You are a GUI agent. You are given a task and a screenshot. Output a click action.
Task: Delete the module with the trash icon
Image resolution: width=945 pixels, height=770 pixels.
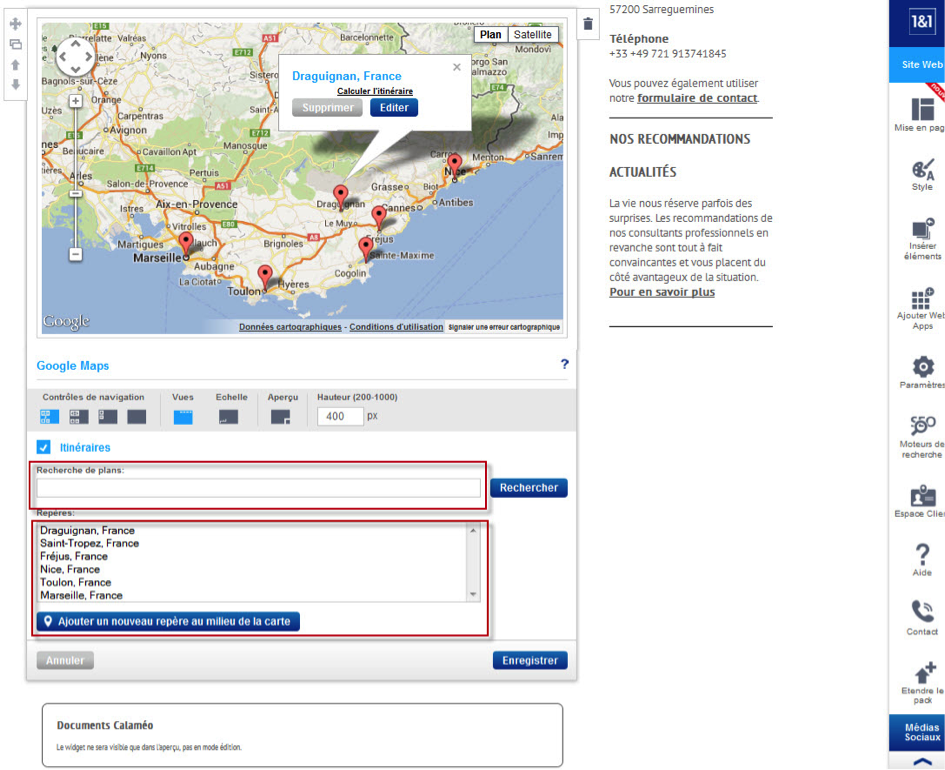(588, 24)
